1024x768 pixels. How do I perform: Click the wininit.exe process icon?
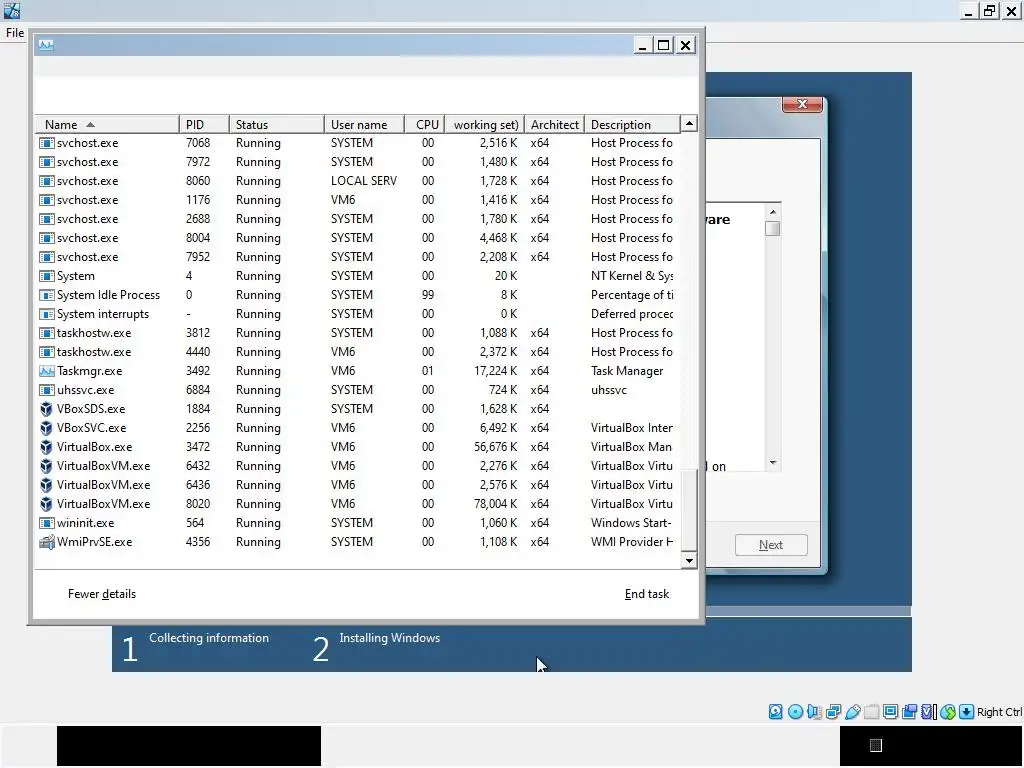(46, 523)
